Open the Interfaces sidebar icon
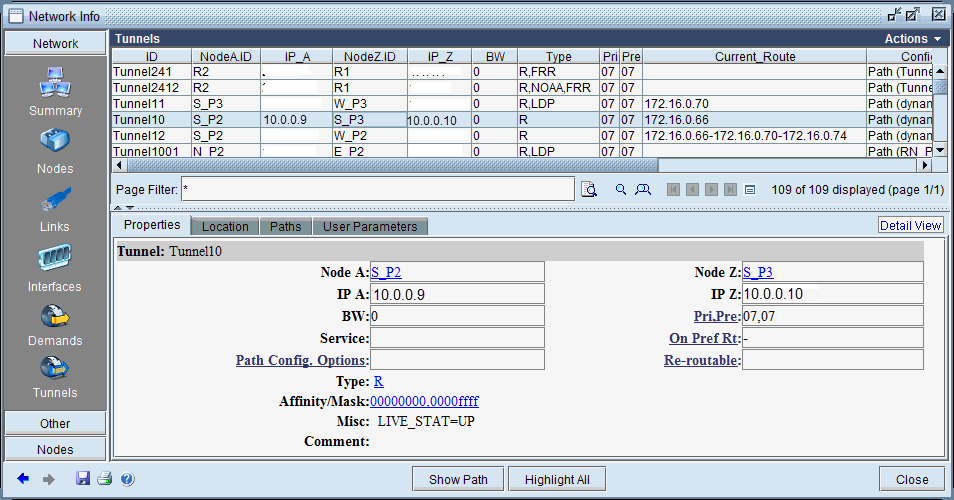Viewport: 954px width, 500px height. tap(55, 259)
